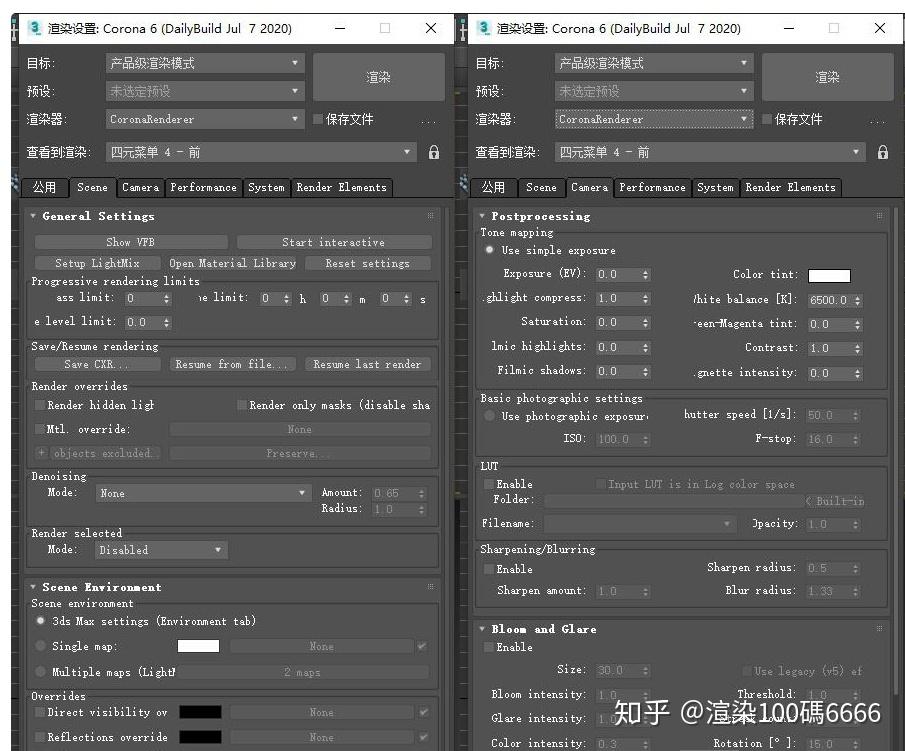Click Show VFB button

click(x=131, y=242)
